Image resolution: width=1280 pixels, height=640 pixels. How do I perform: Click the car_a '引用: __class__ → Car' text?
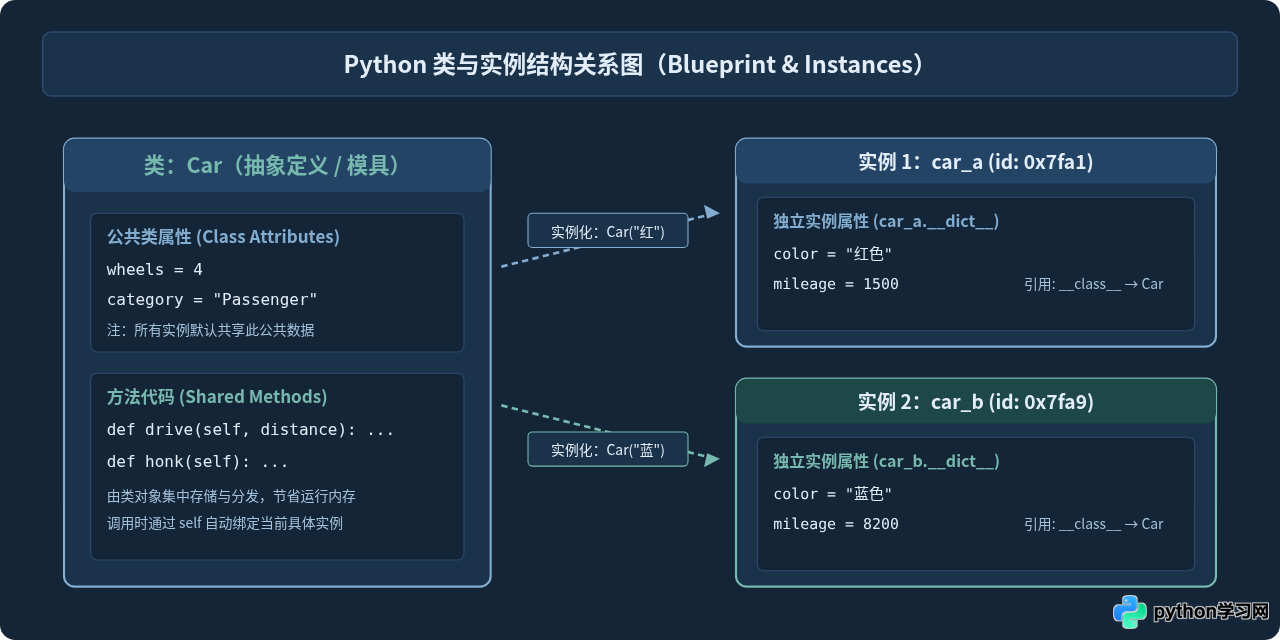[1094, 284]
